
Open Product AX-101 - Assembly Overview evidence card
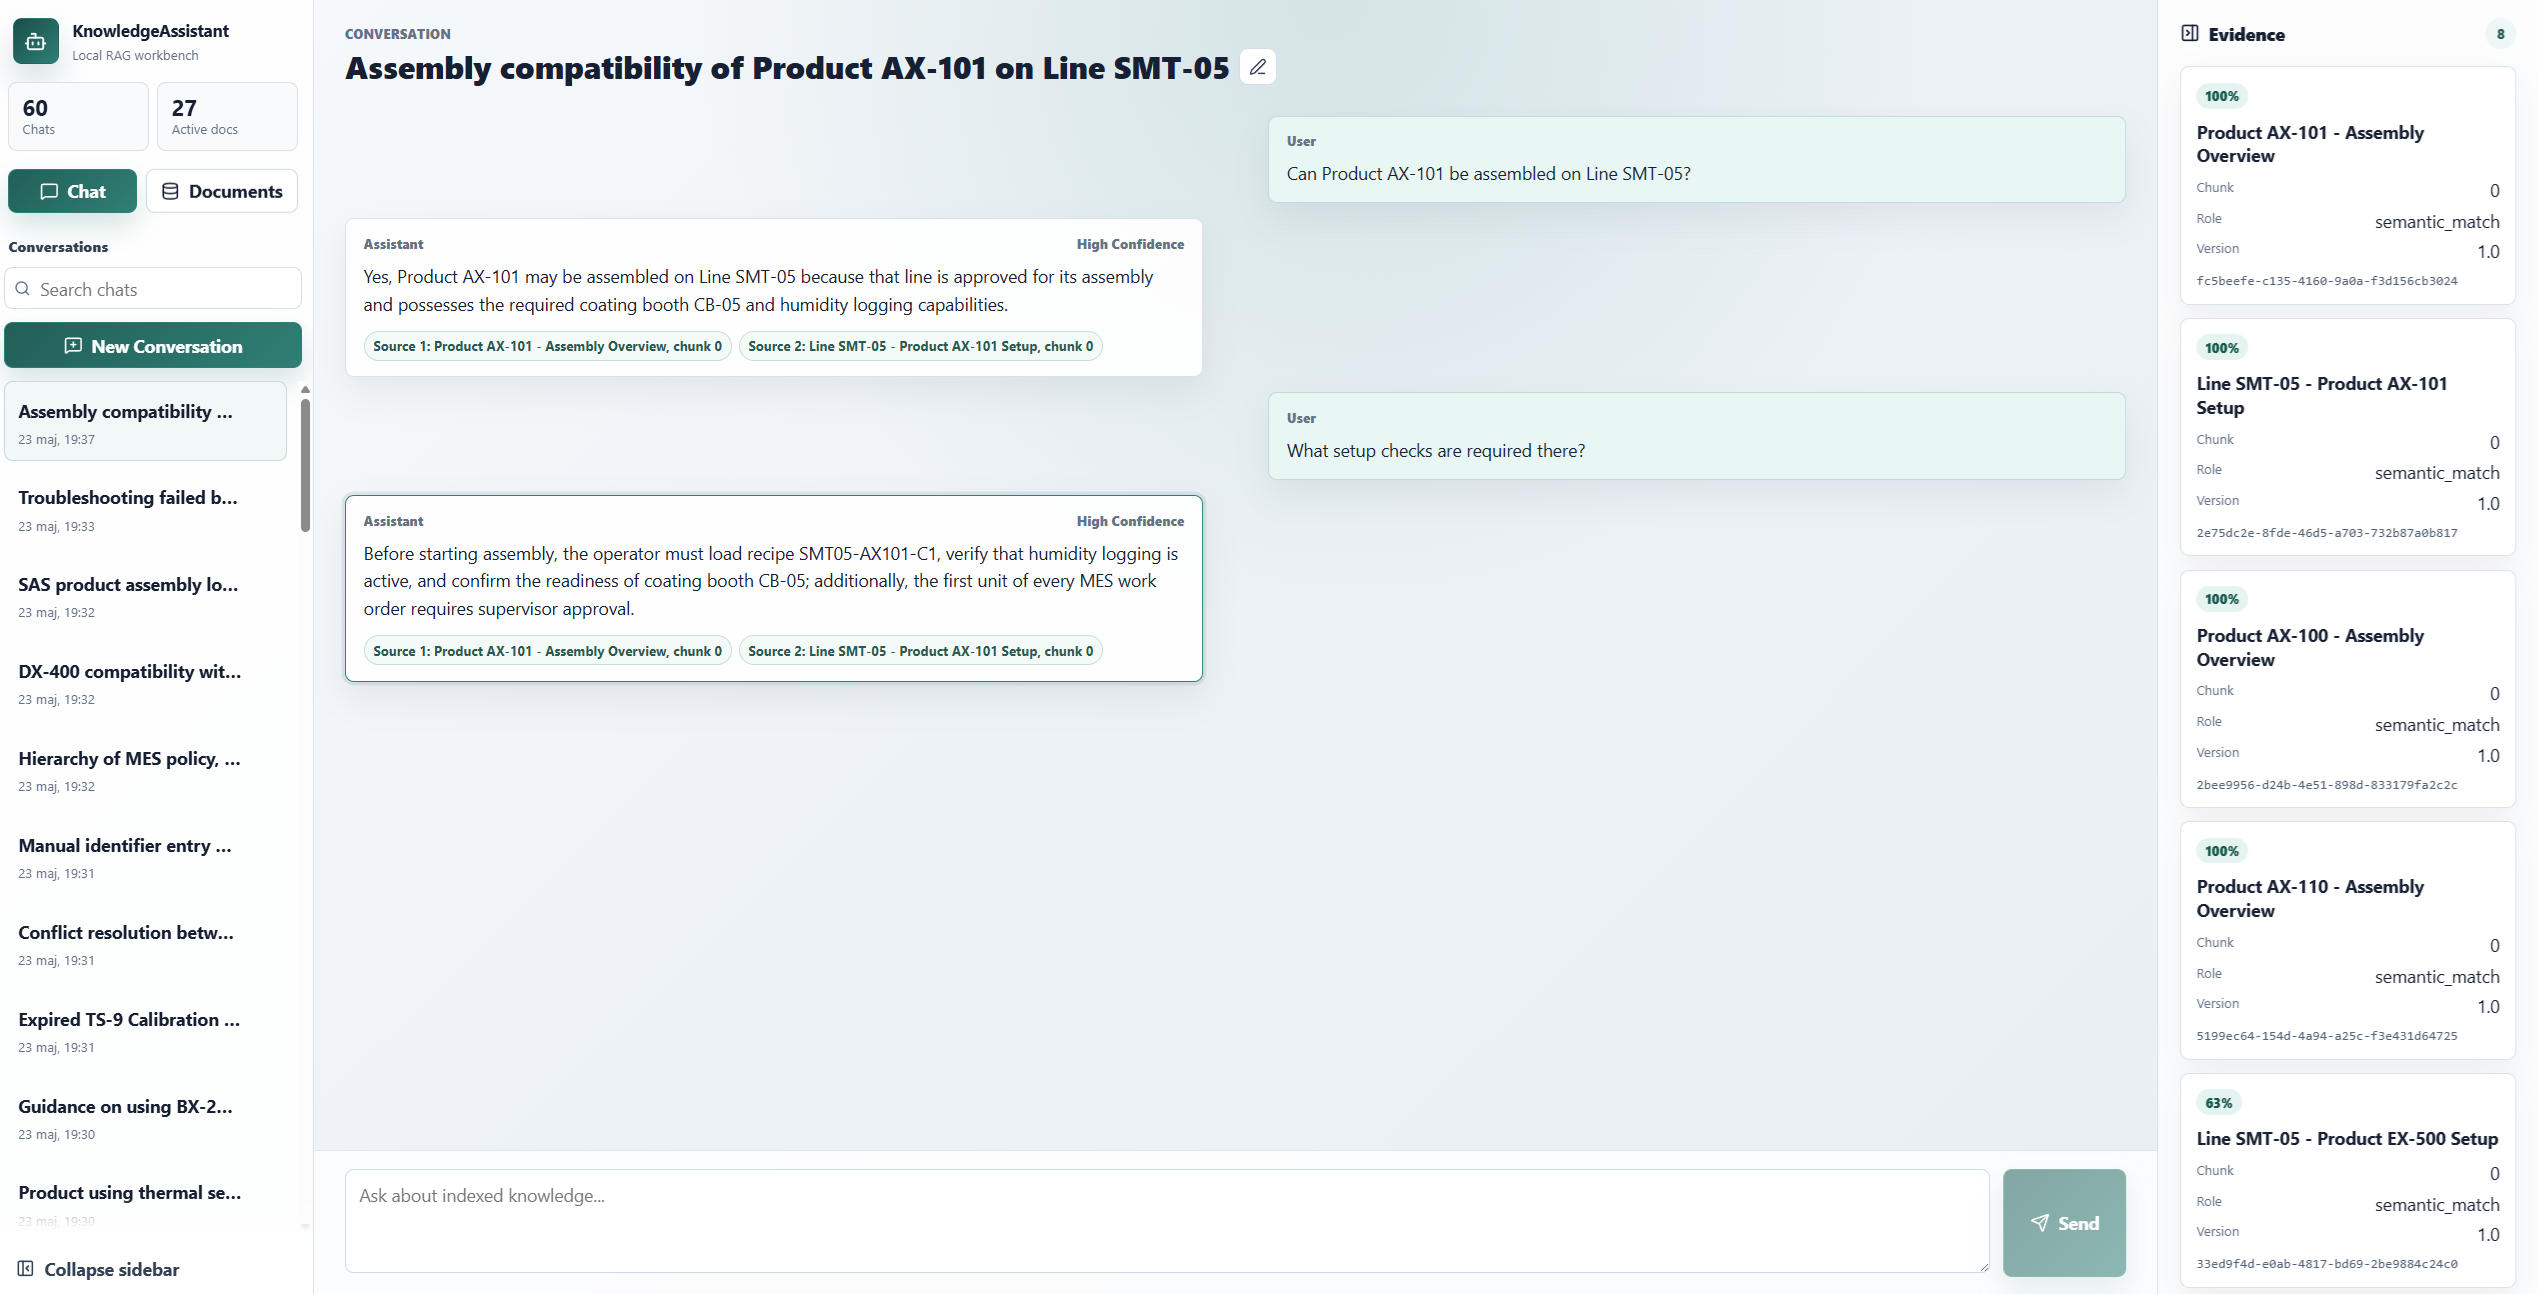(x=2347, y=185)
